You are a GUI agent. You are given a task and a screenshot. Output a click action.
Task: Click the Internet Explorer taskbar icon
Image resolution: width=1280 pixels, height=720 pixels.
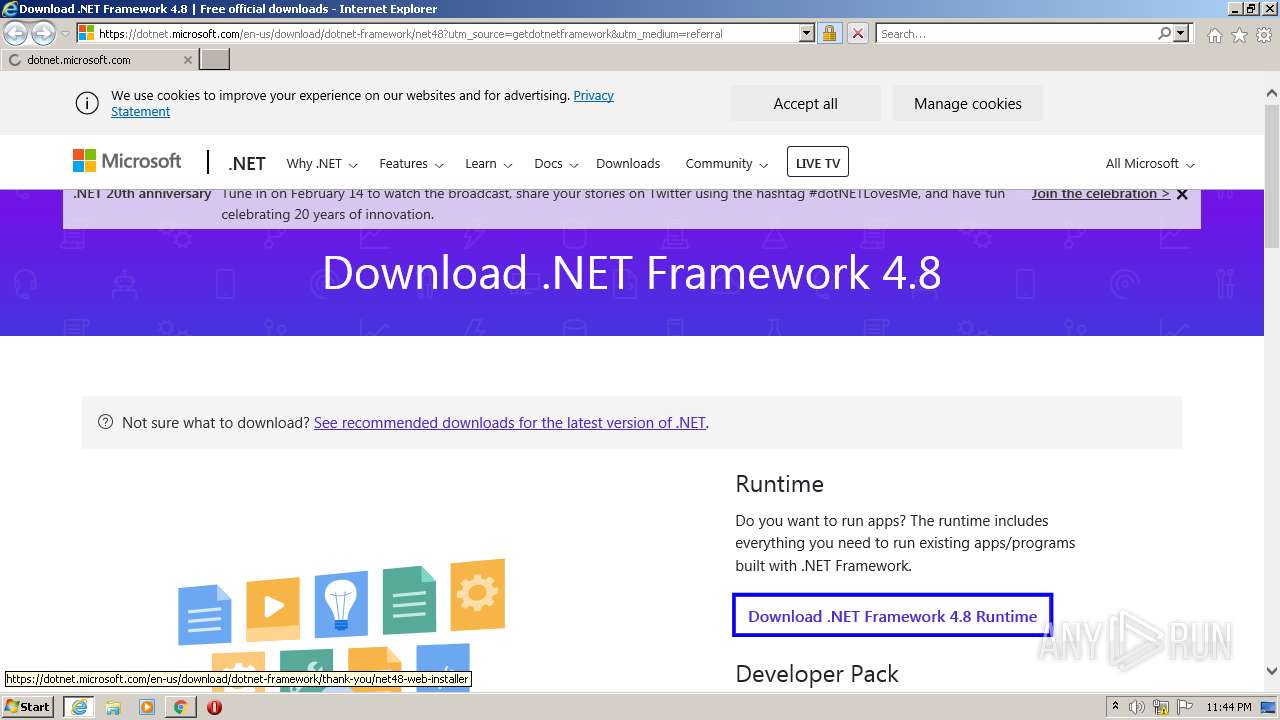(78, 707)
